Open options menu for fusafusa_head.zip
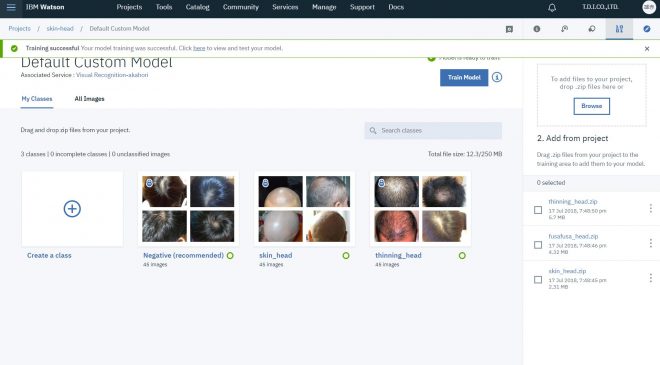Viewport: 660px width, 365px height. 651,243
